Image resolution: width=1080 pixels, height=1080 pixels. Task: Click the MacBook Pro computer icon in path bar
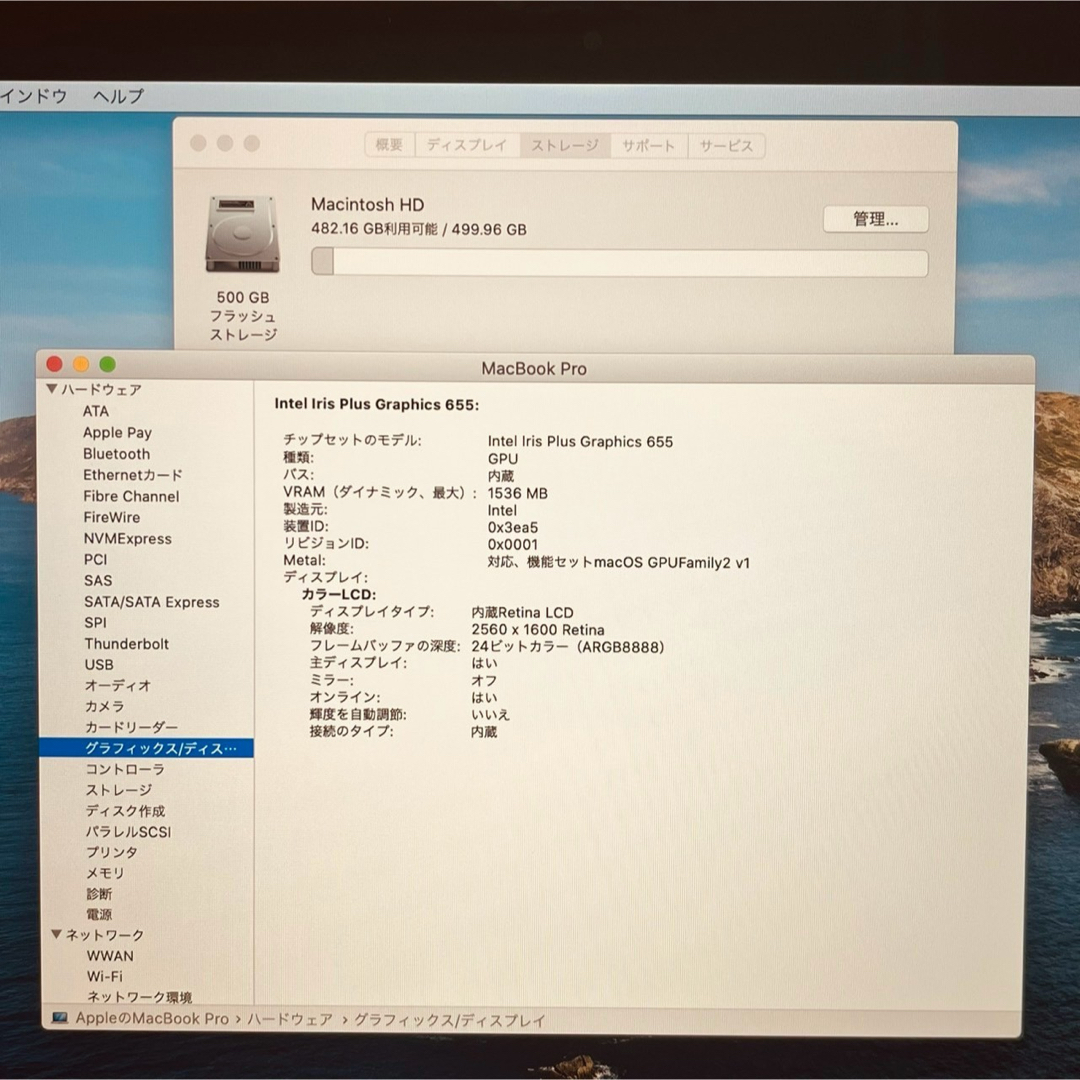pos(61,1017)
